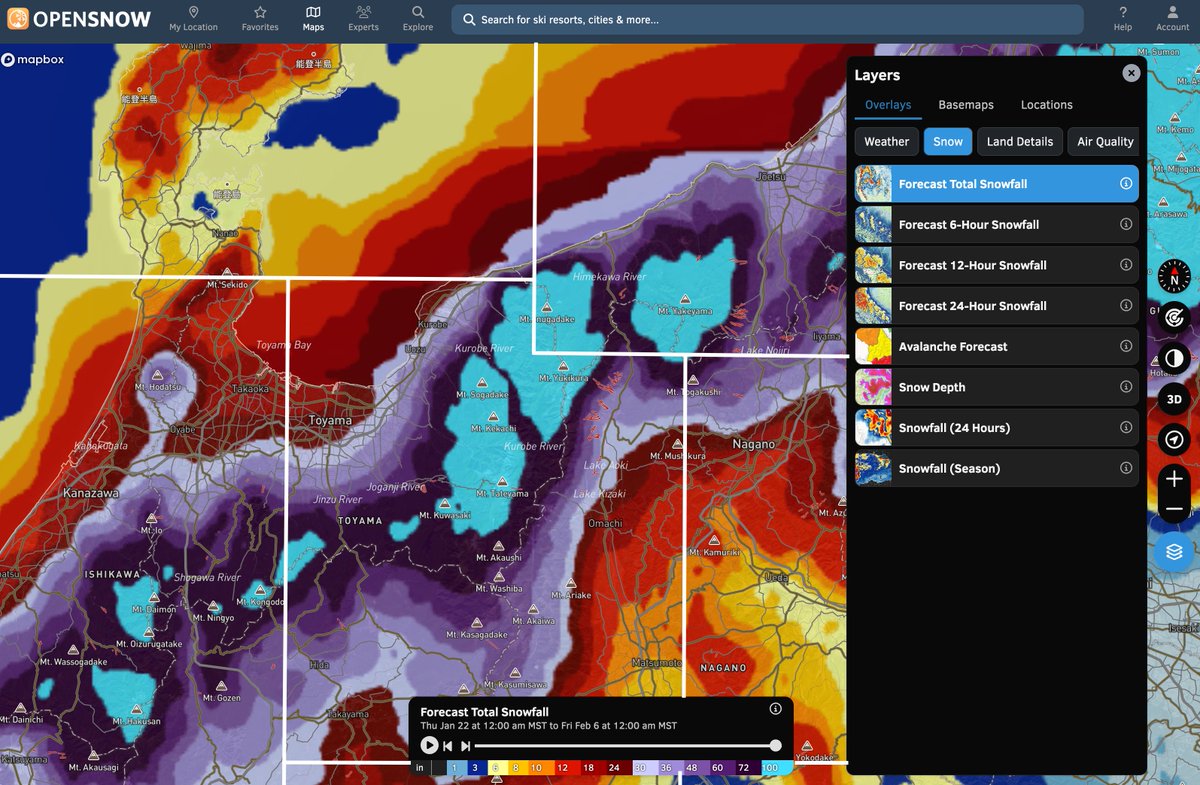Viewport: 1200px width, 785px height.
Task: Open the Explore section
Action: [x=418, y=19]
